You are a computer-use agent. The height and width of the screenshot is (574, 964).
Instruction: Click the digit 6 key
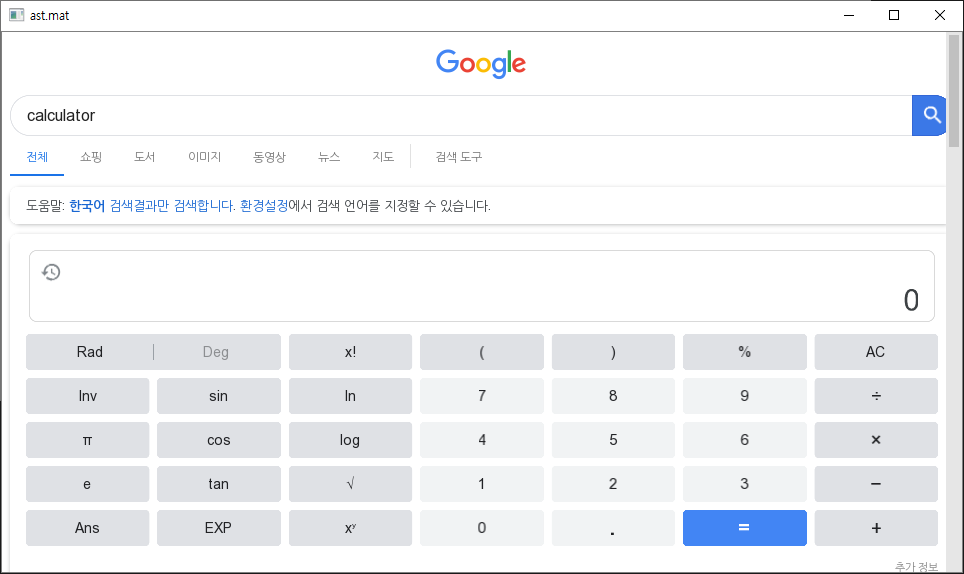pos(745,440)
